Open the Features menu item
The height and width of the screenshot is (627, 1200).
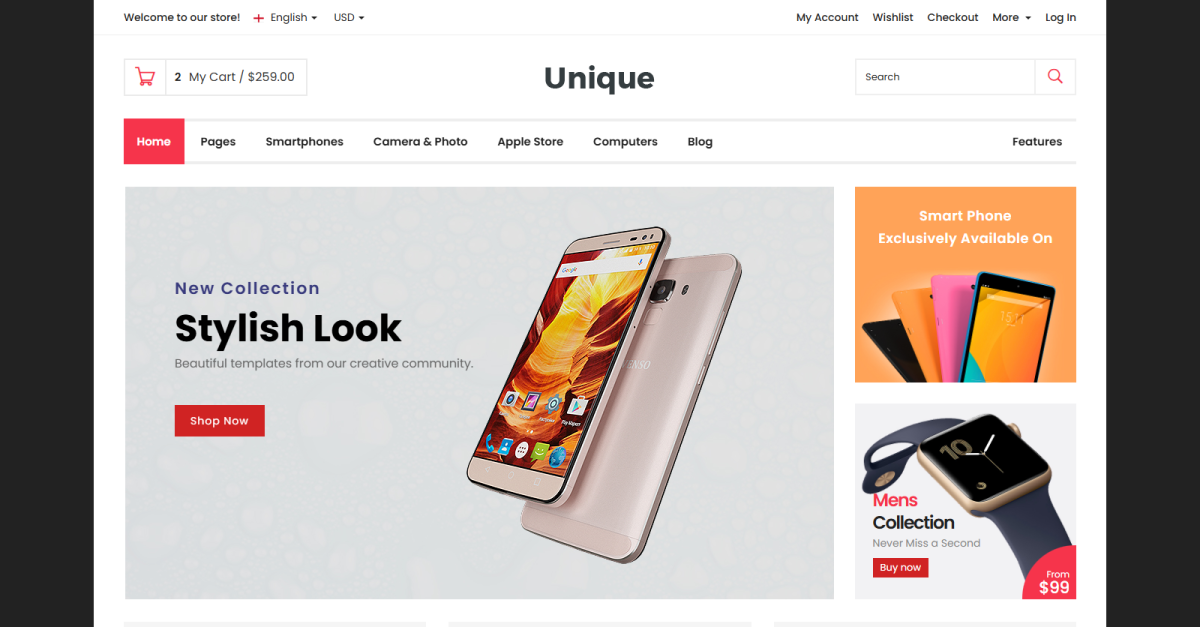1037,142
